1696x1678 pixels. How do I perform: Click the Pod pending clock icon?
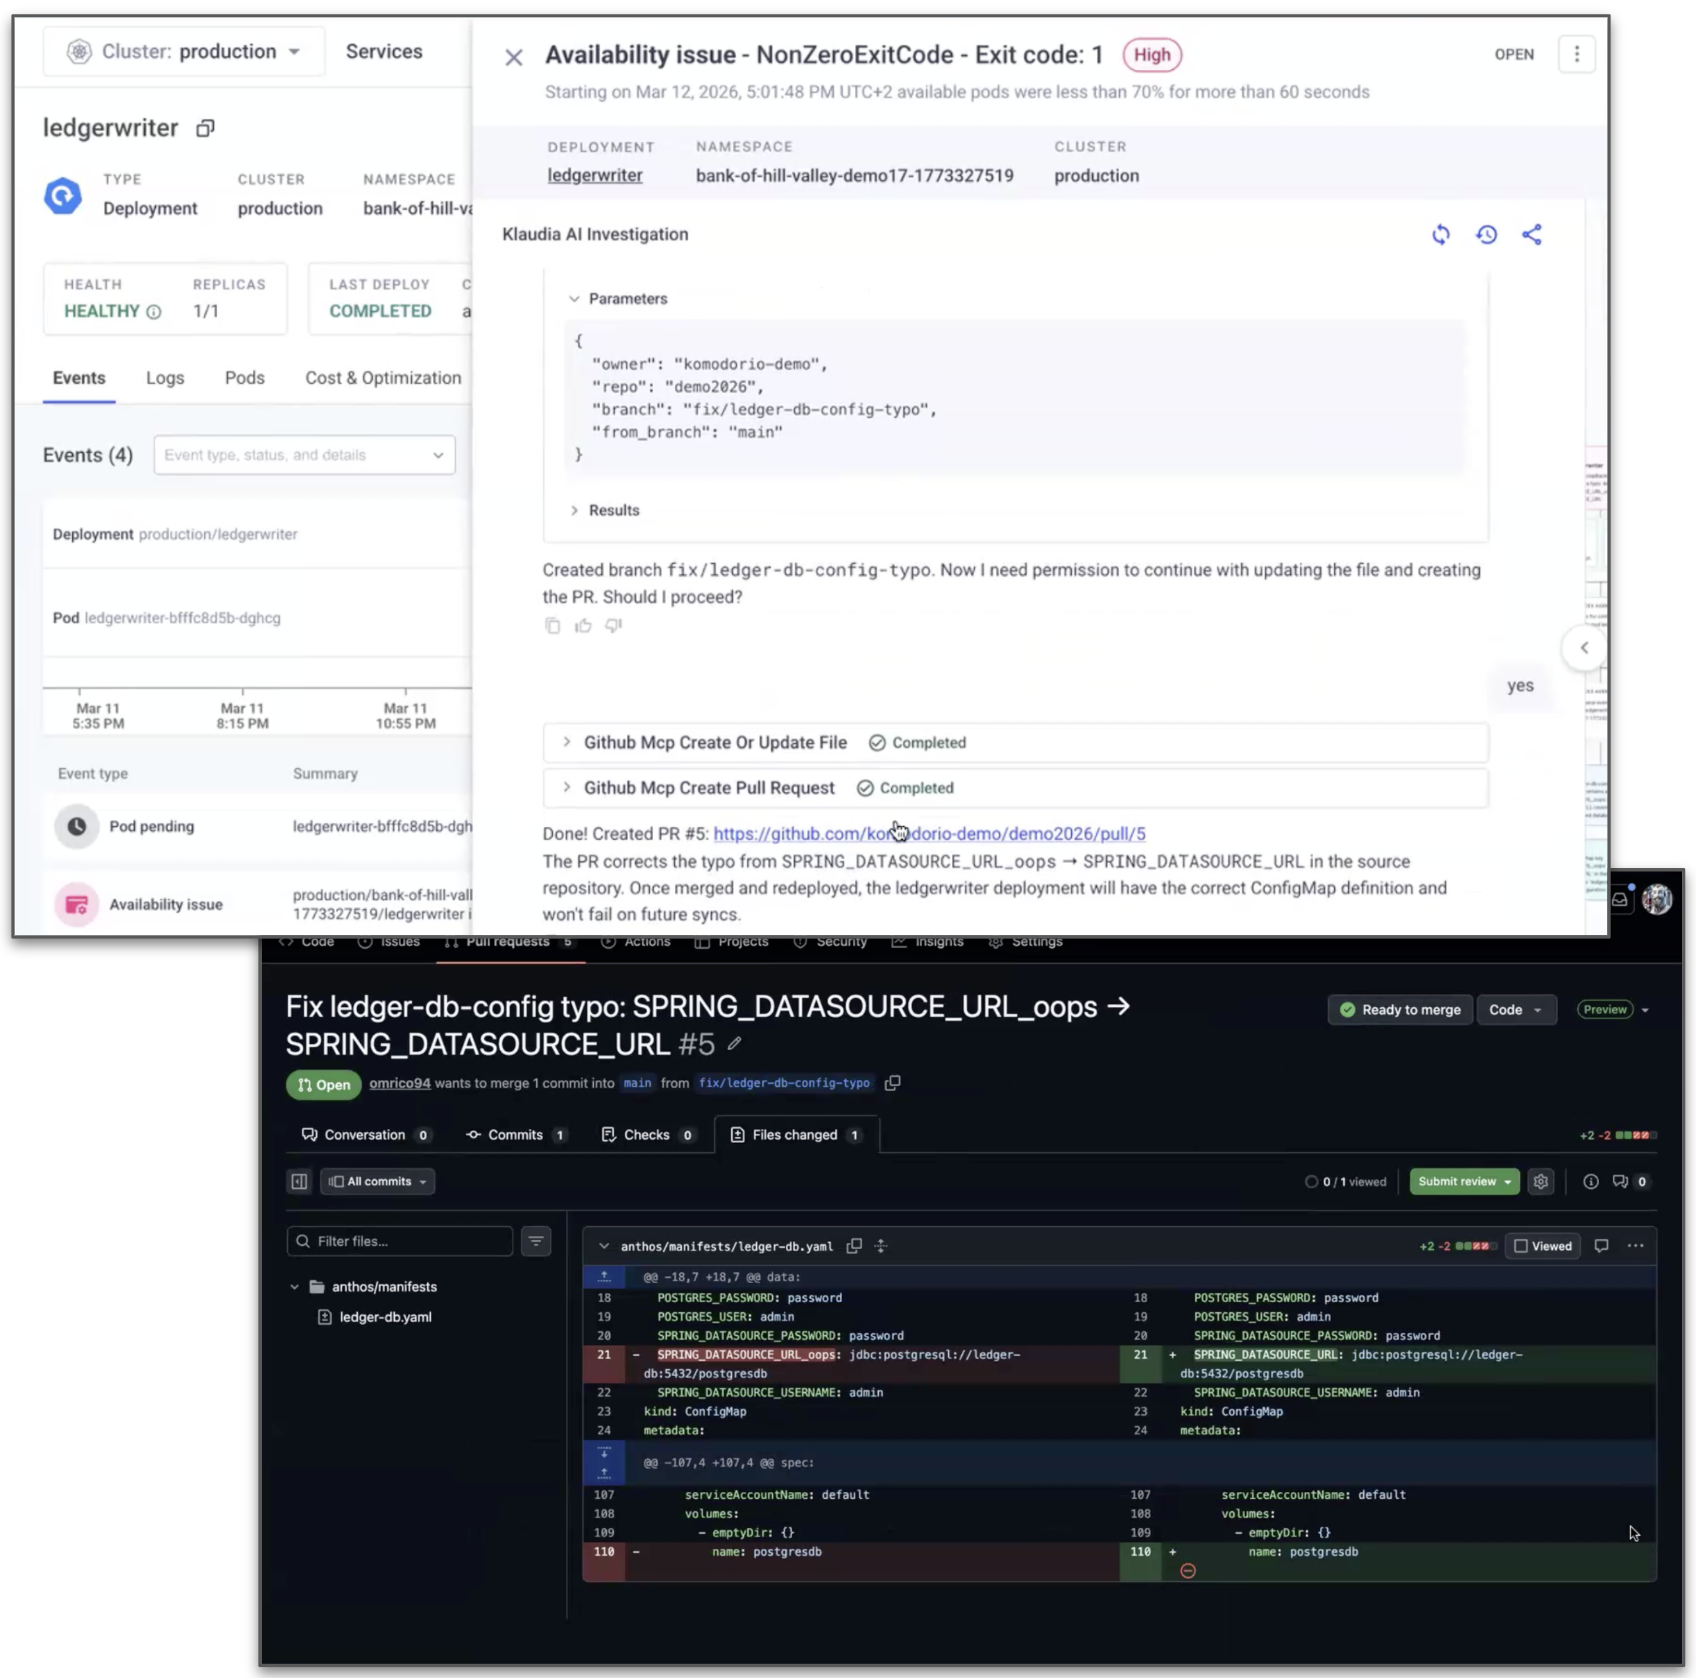76,826
